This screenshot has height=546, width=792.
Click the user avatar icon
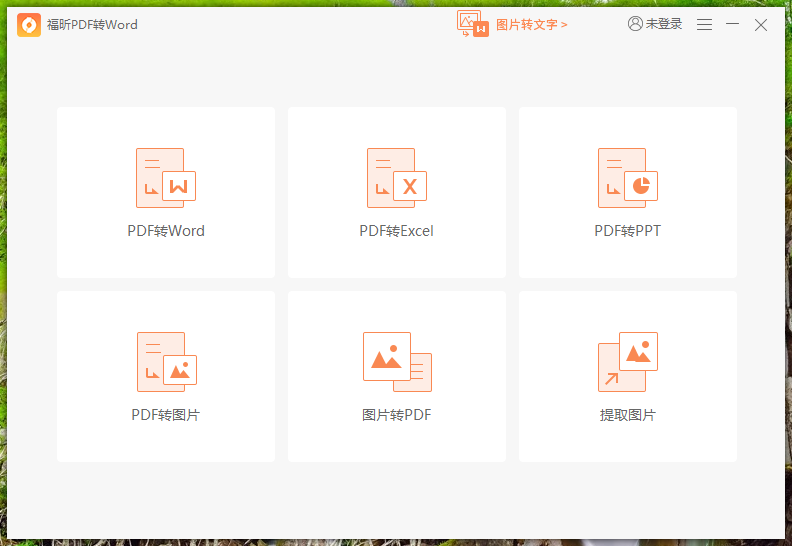[x=635, y=24]
